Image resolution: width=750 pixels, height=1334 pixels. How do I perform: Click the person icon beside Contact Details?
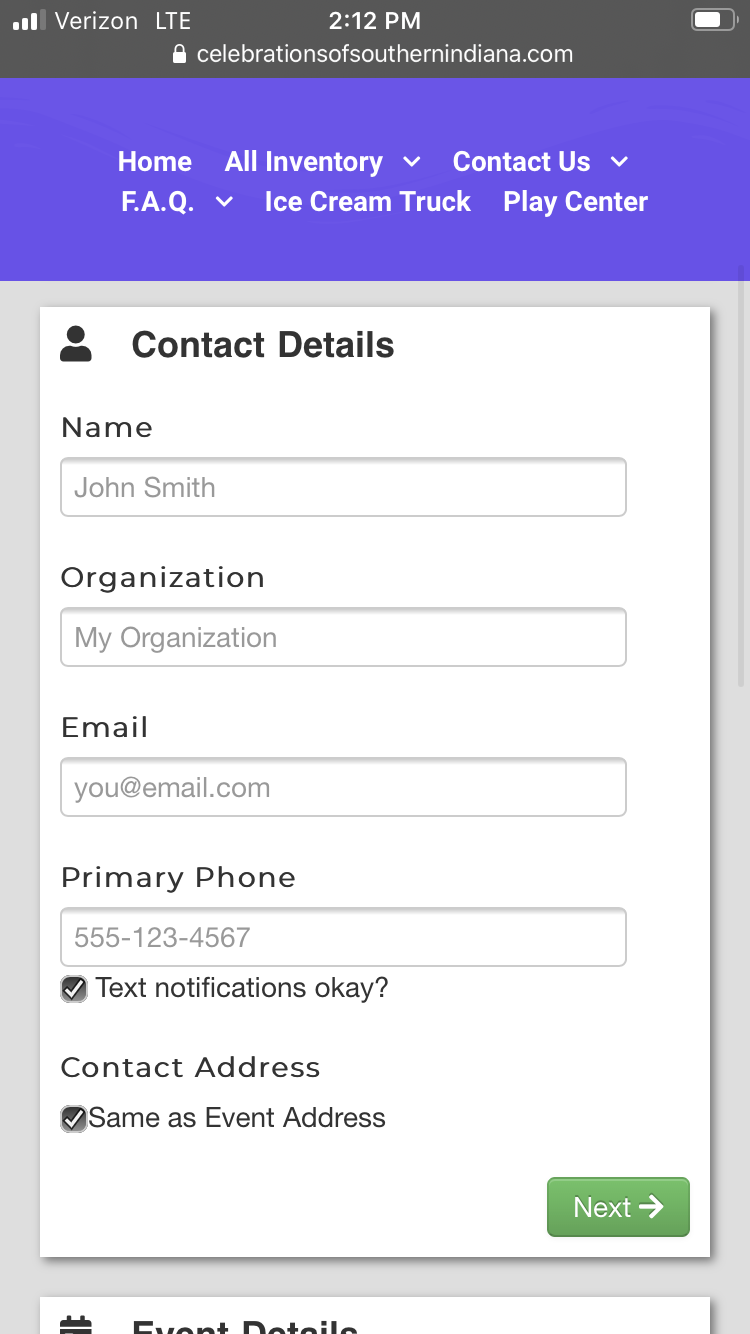pos(76,344)
